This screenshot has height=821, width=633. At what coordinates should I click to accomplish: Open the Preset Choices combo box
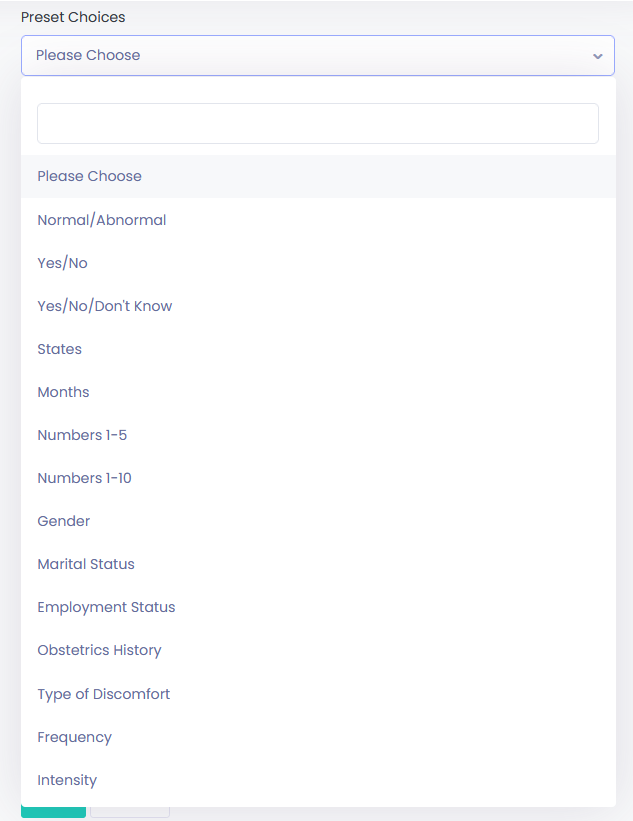(318, 56)
